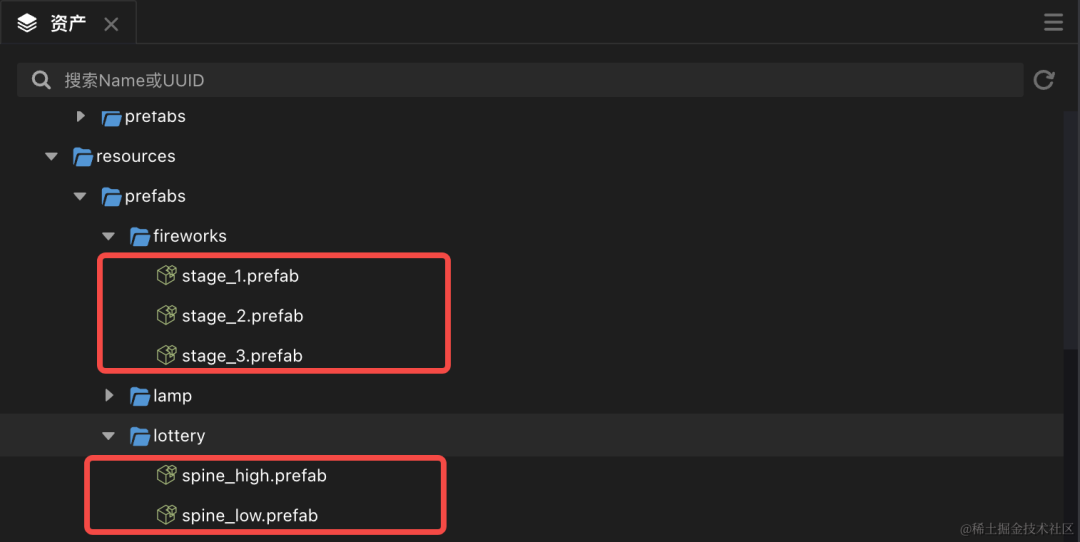1080x542 pixels.
Task: Click the stage_1.prefab cube icon
Action: point(167,275)
